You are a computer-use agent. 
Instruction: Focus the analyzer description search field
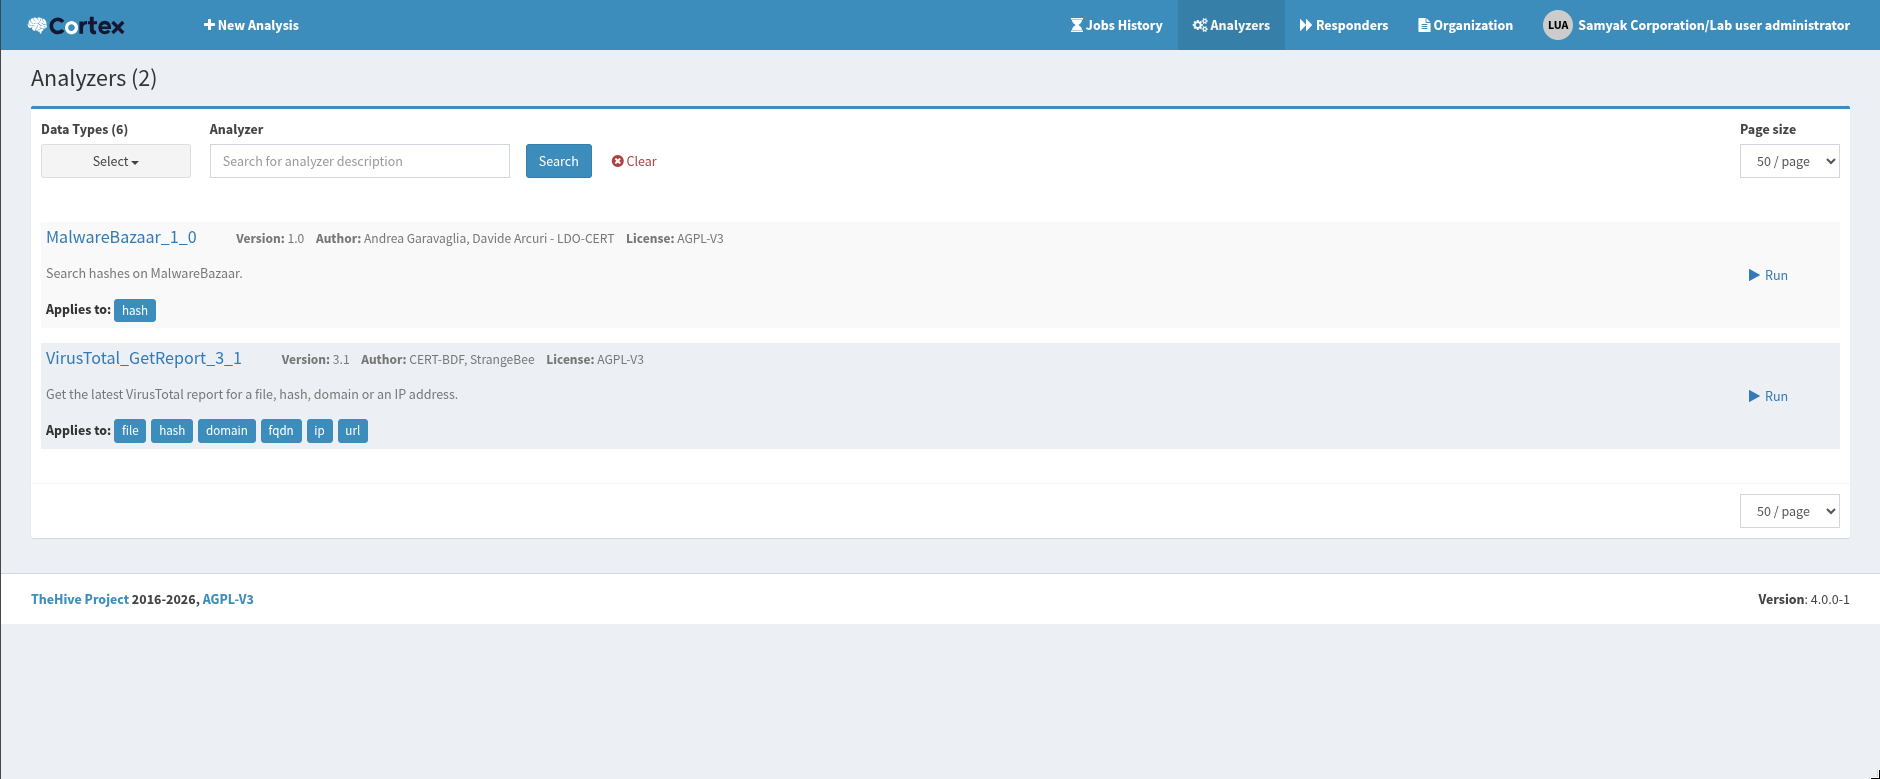click(360, 161)
